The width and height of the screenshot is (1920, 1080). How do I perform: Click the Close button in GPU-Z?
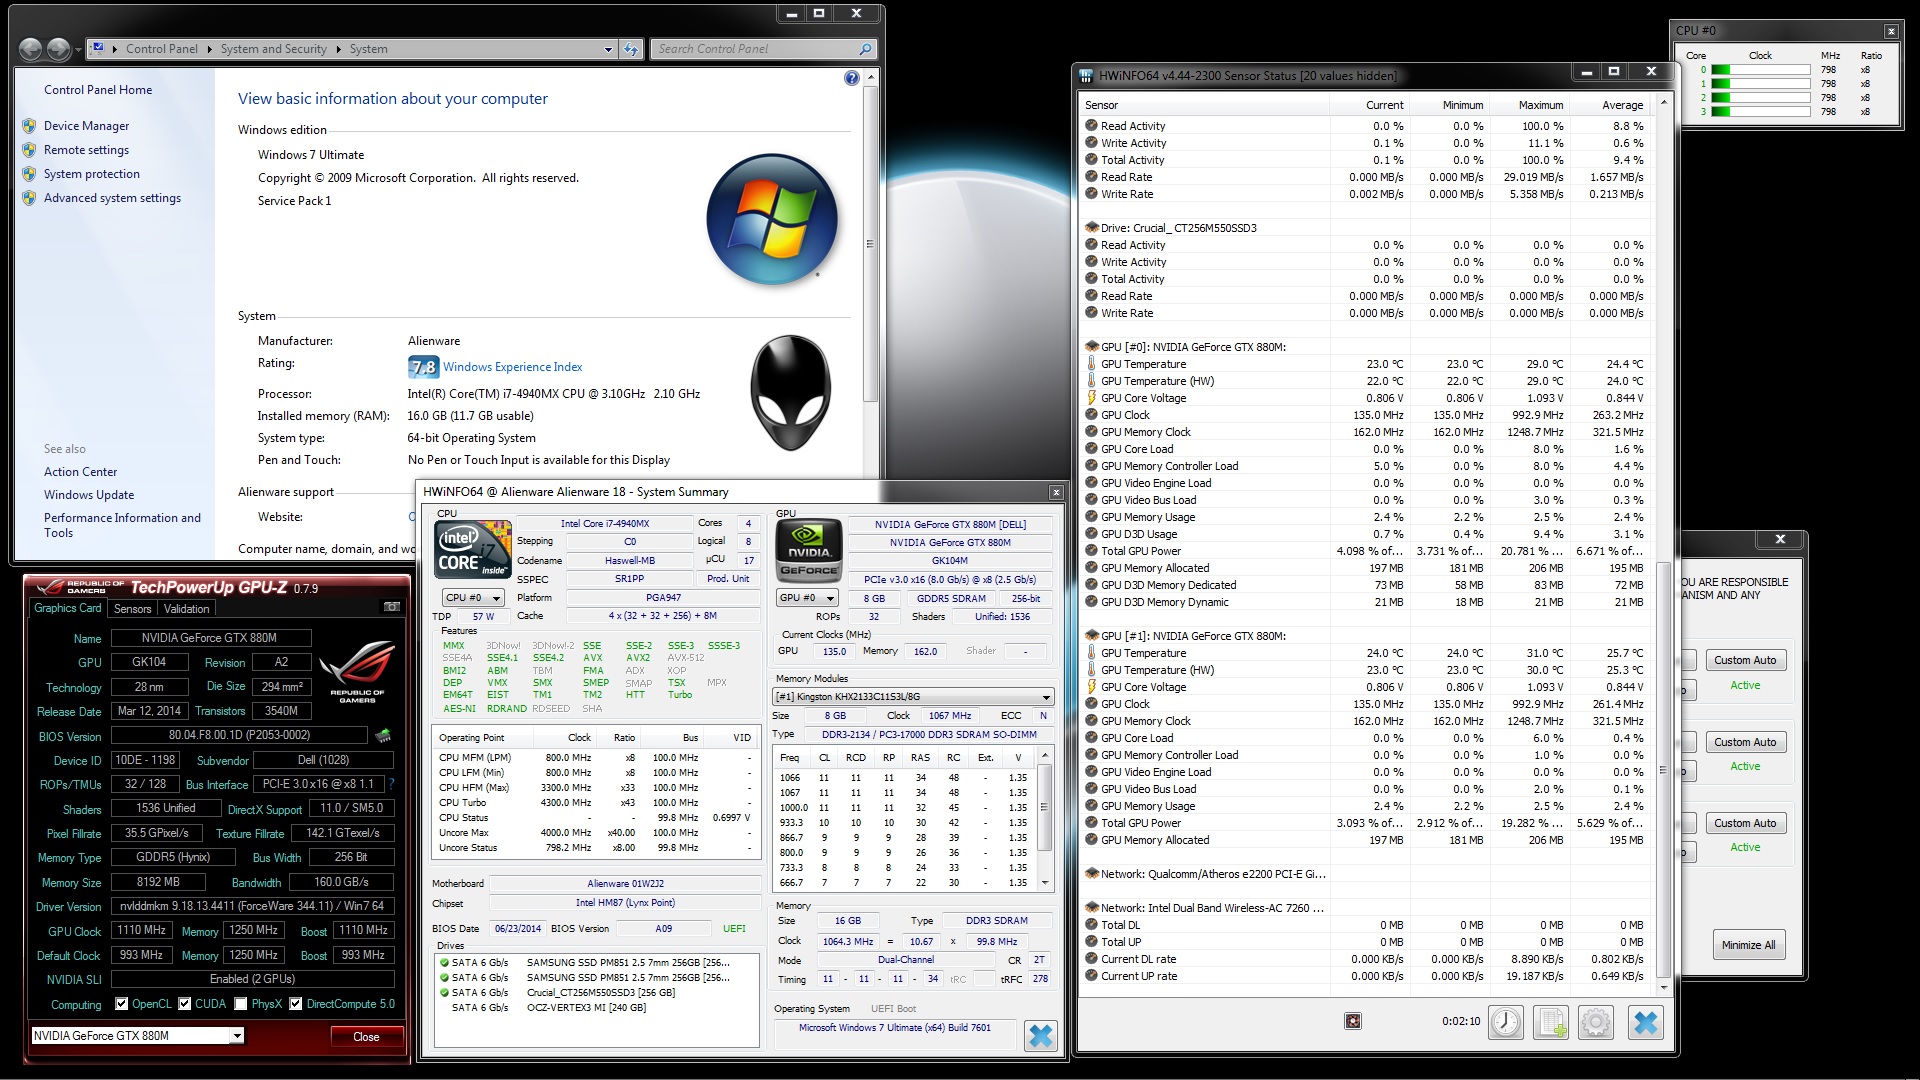366,1037
